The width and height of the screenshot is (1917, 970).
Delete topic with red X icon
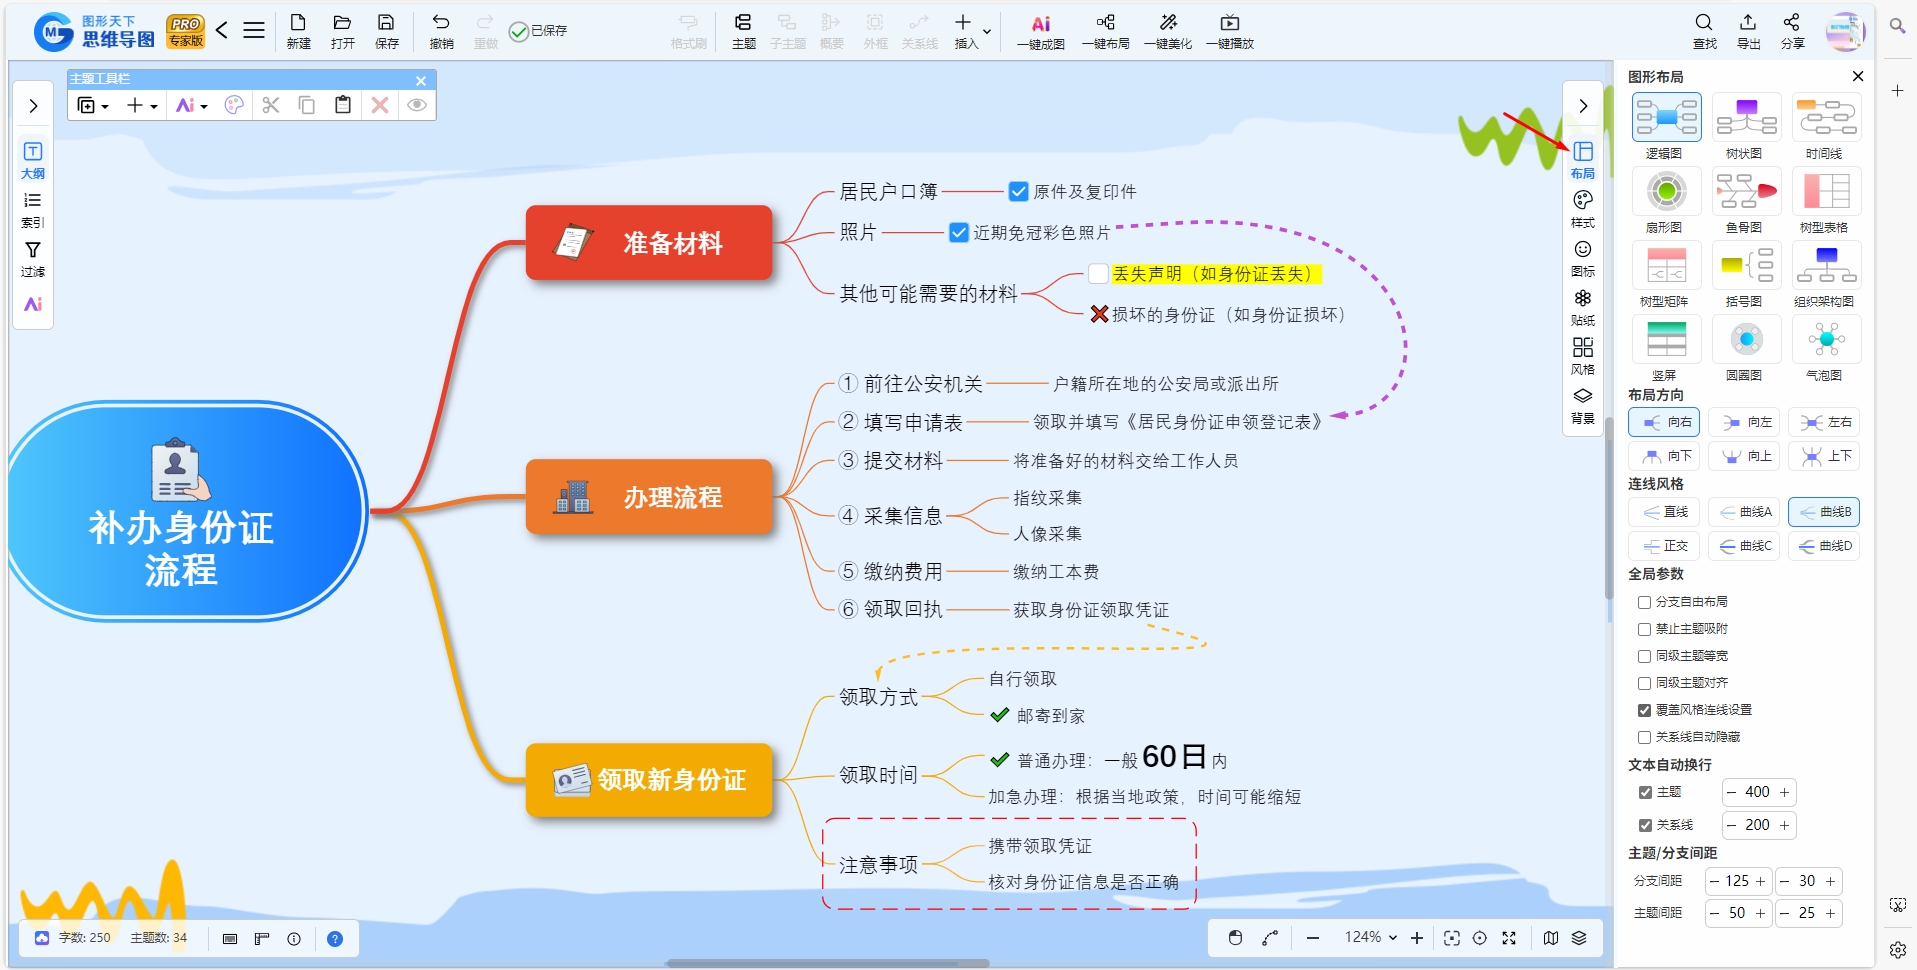[380, 105]
